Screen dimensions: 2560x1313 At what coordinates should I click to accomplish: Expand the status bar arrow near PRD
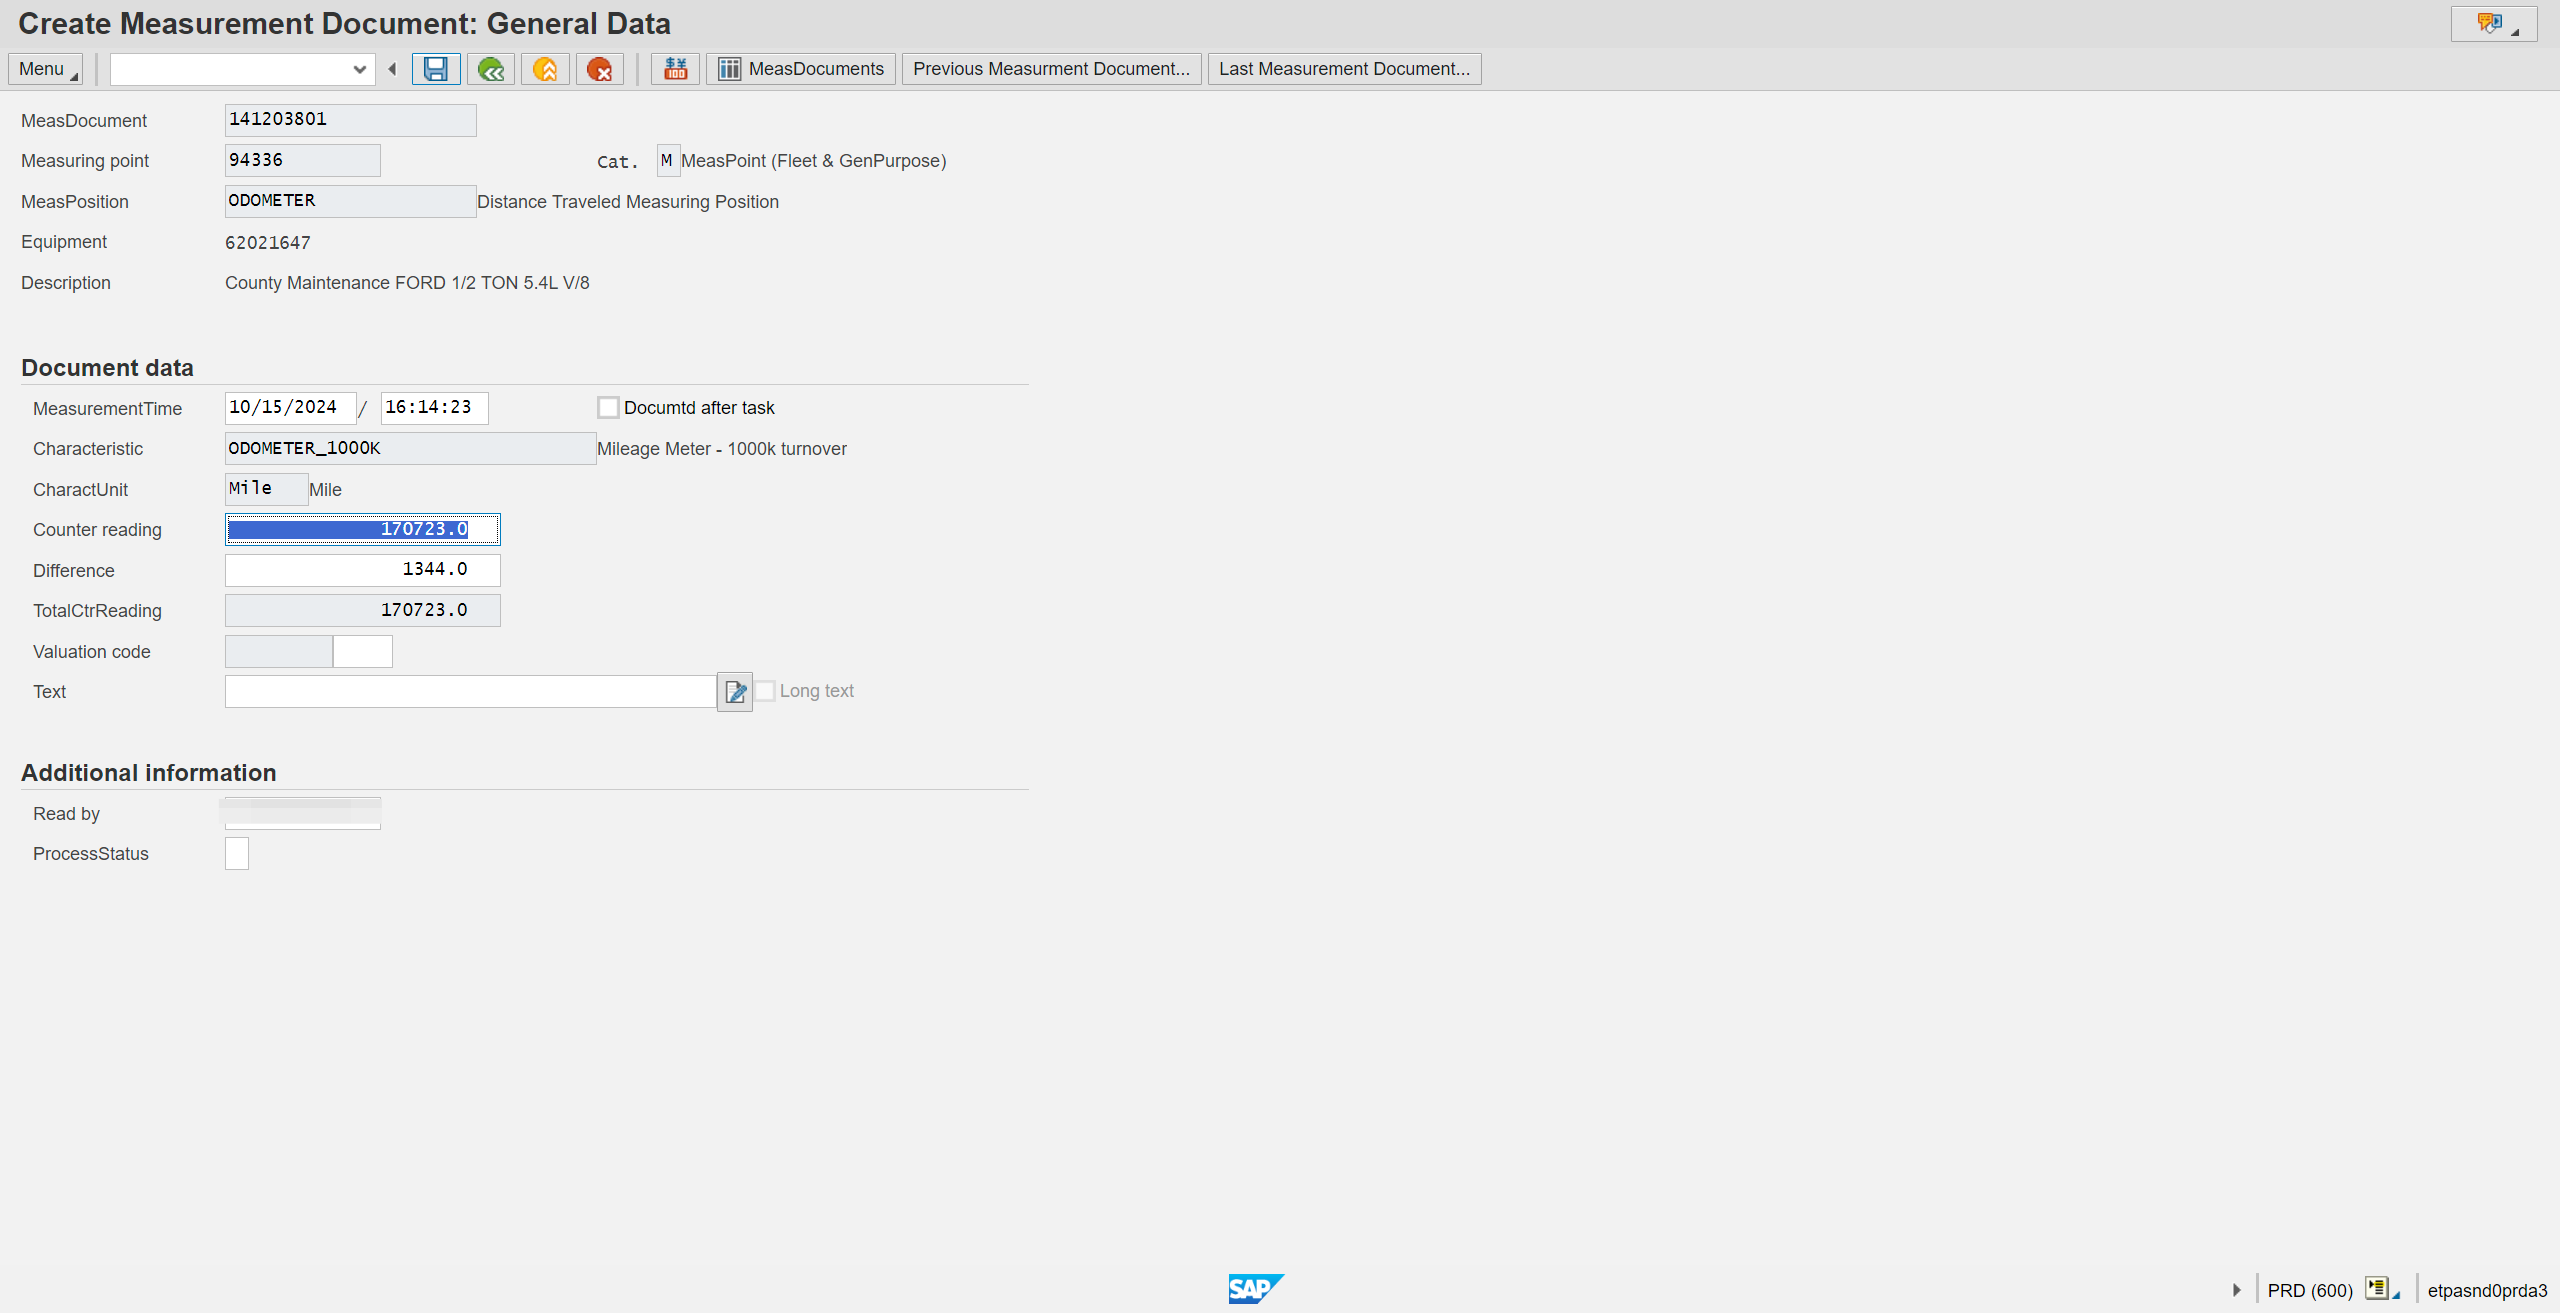click(2237, 1290)
